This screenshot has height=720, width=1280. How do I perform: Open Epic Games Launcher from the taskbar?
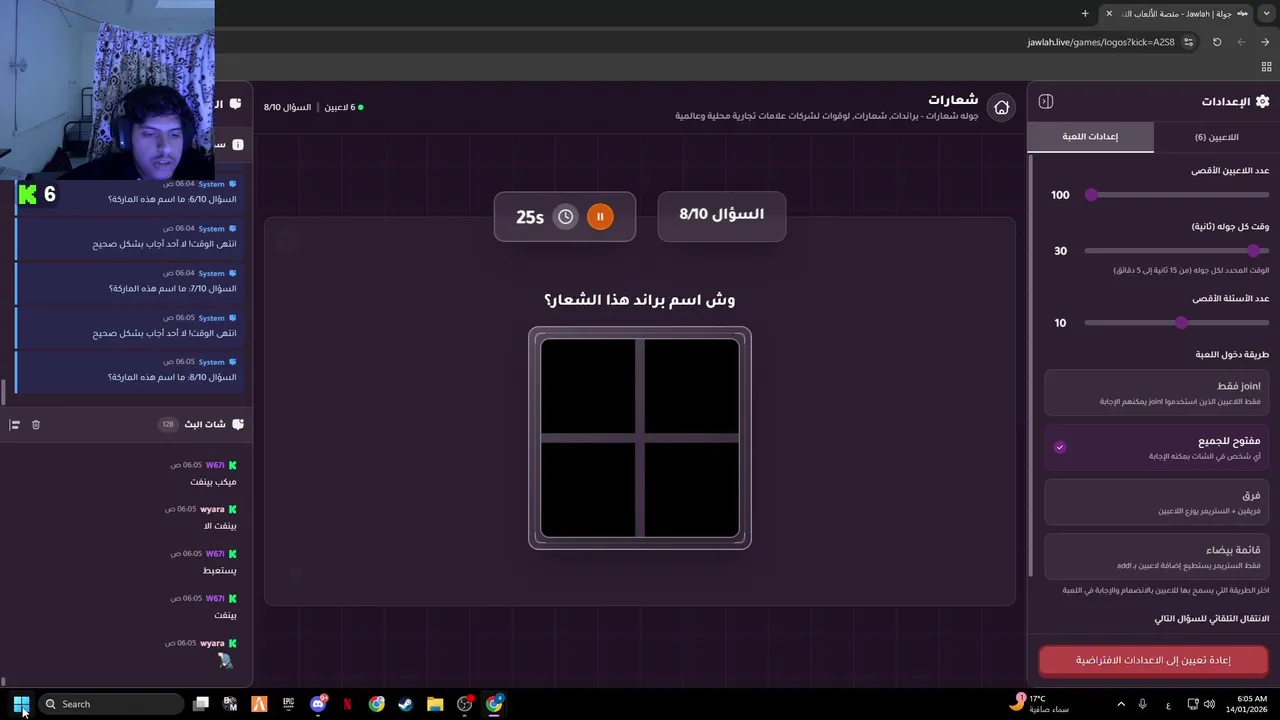coord(288,704)
